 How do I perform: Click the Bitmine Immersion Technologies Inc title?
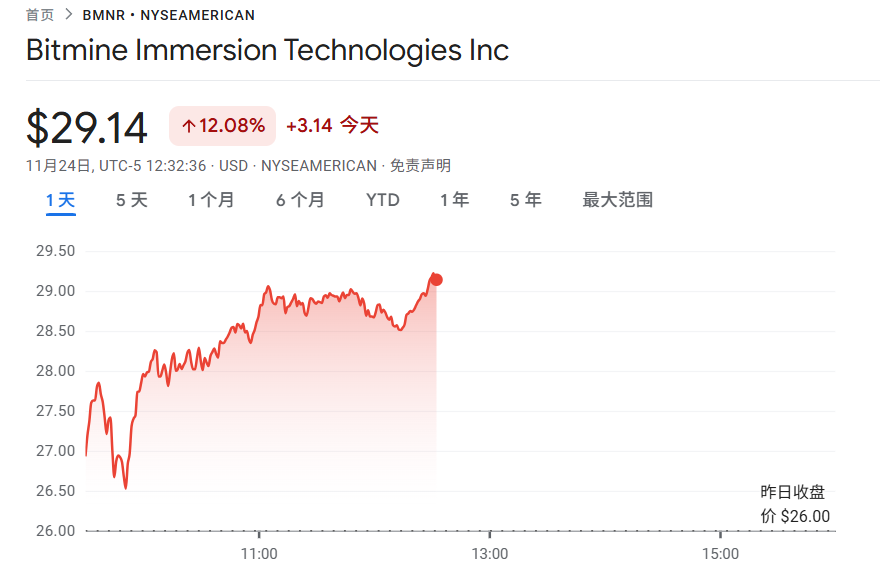pos(267,50)
